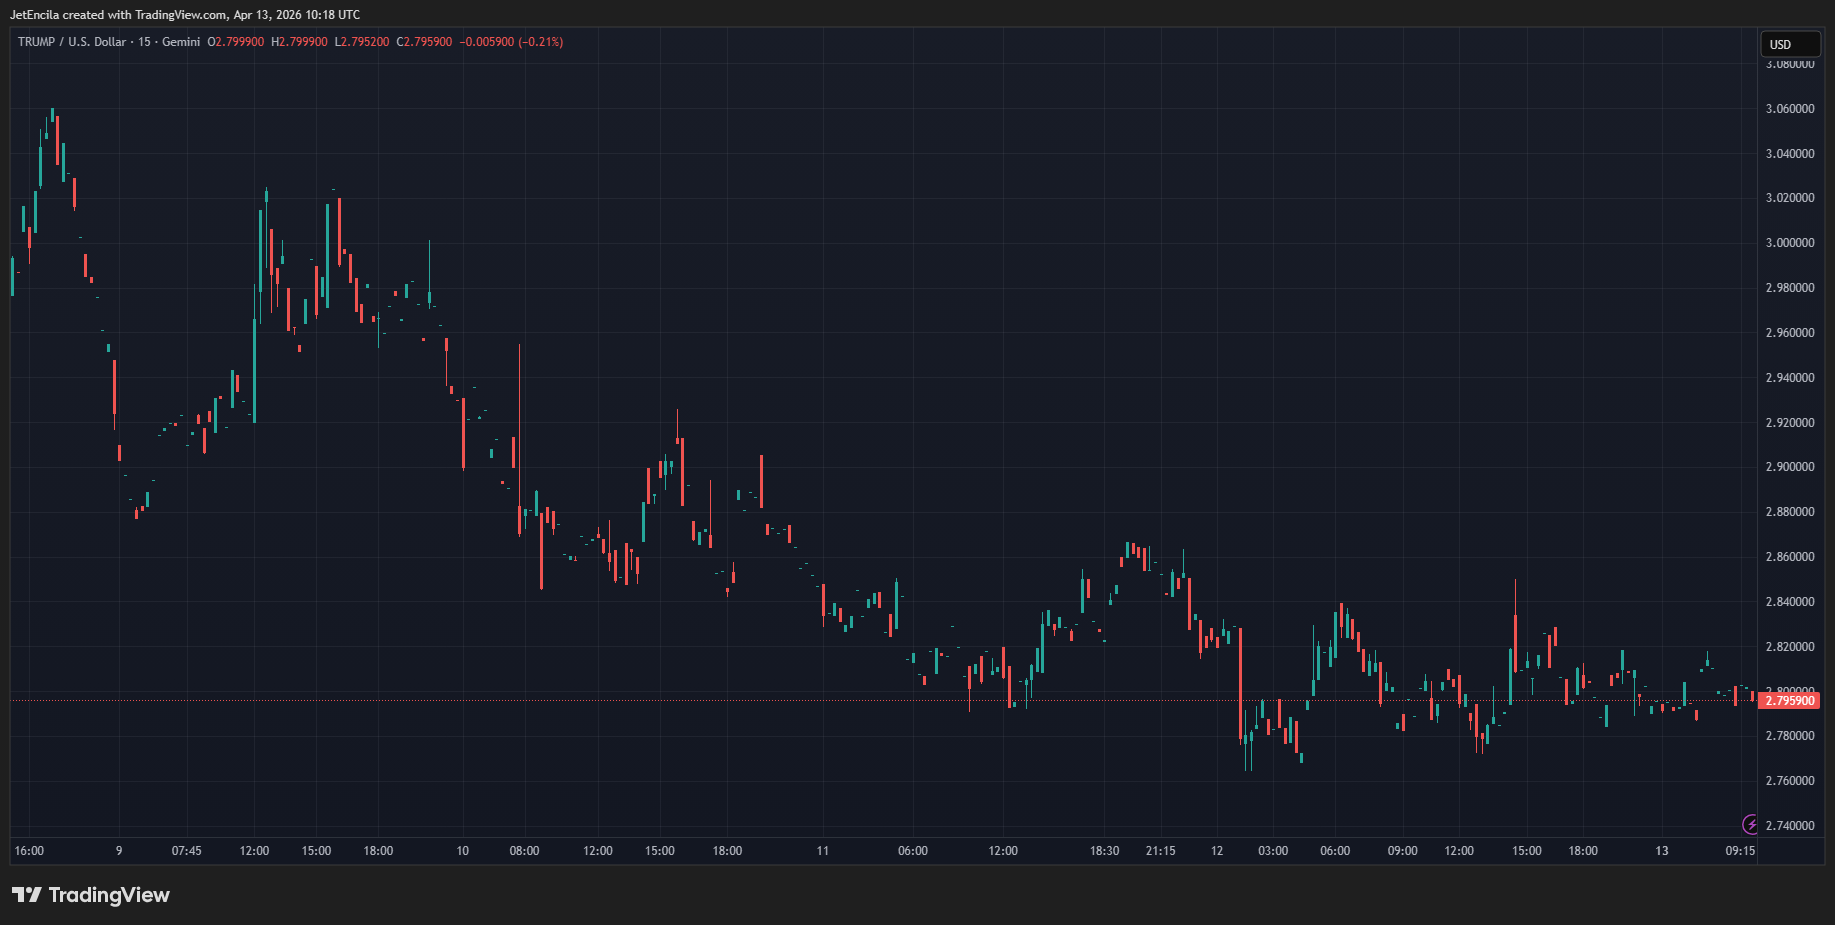Click the TradingView logo icon
The image size is (1835, 925).
(26, 895)
